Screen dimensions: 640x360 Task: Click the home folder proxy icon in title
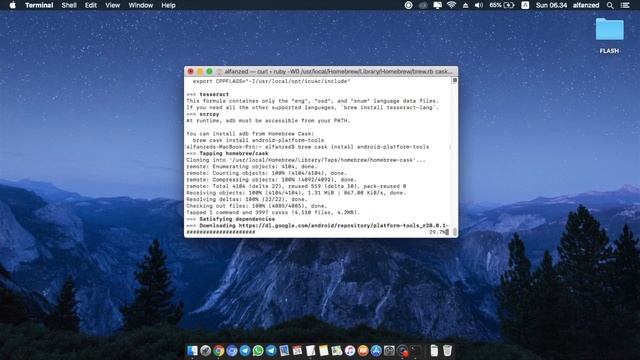219,71
